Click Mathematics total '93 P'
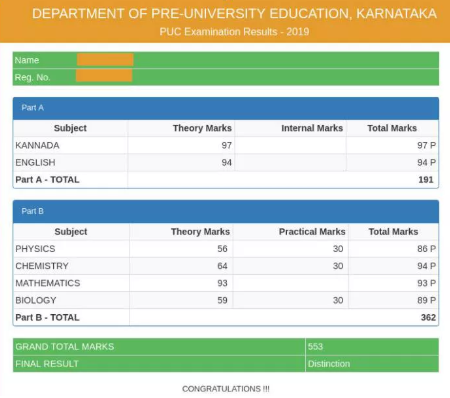 [x=426, y=283]
